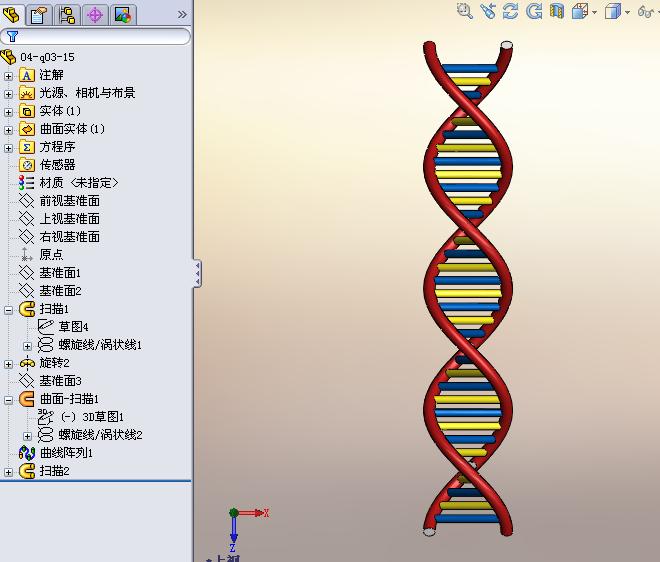Expand 螺旋线/涡状线1 under 扫描1

point(27,346)
